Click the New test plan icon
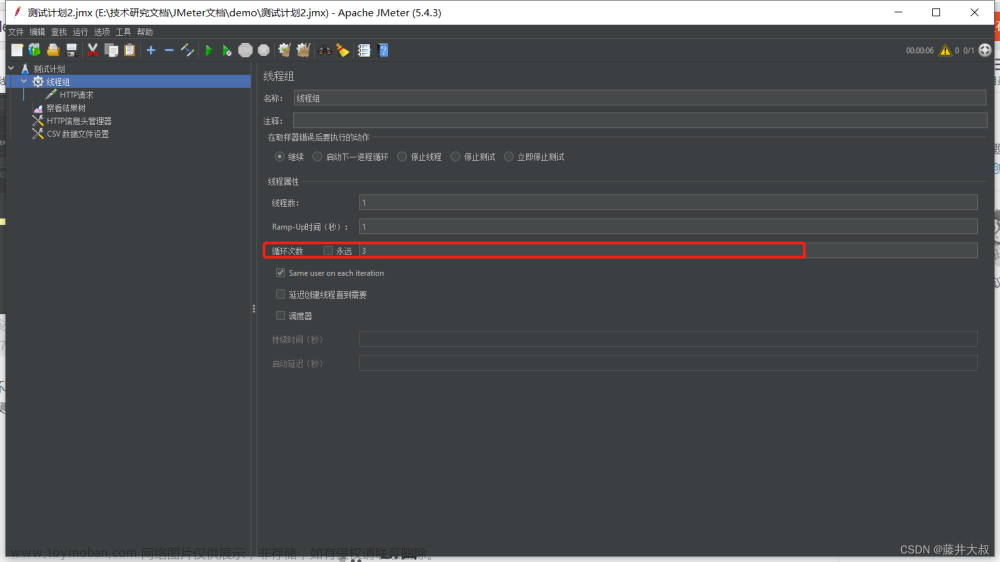 coord(17,50)
